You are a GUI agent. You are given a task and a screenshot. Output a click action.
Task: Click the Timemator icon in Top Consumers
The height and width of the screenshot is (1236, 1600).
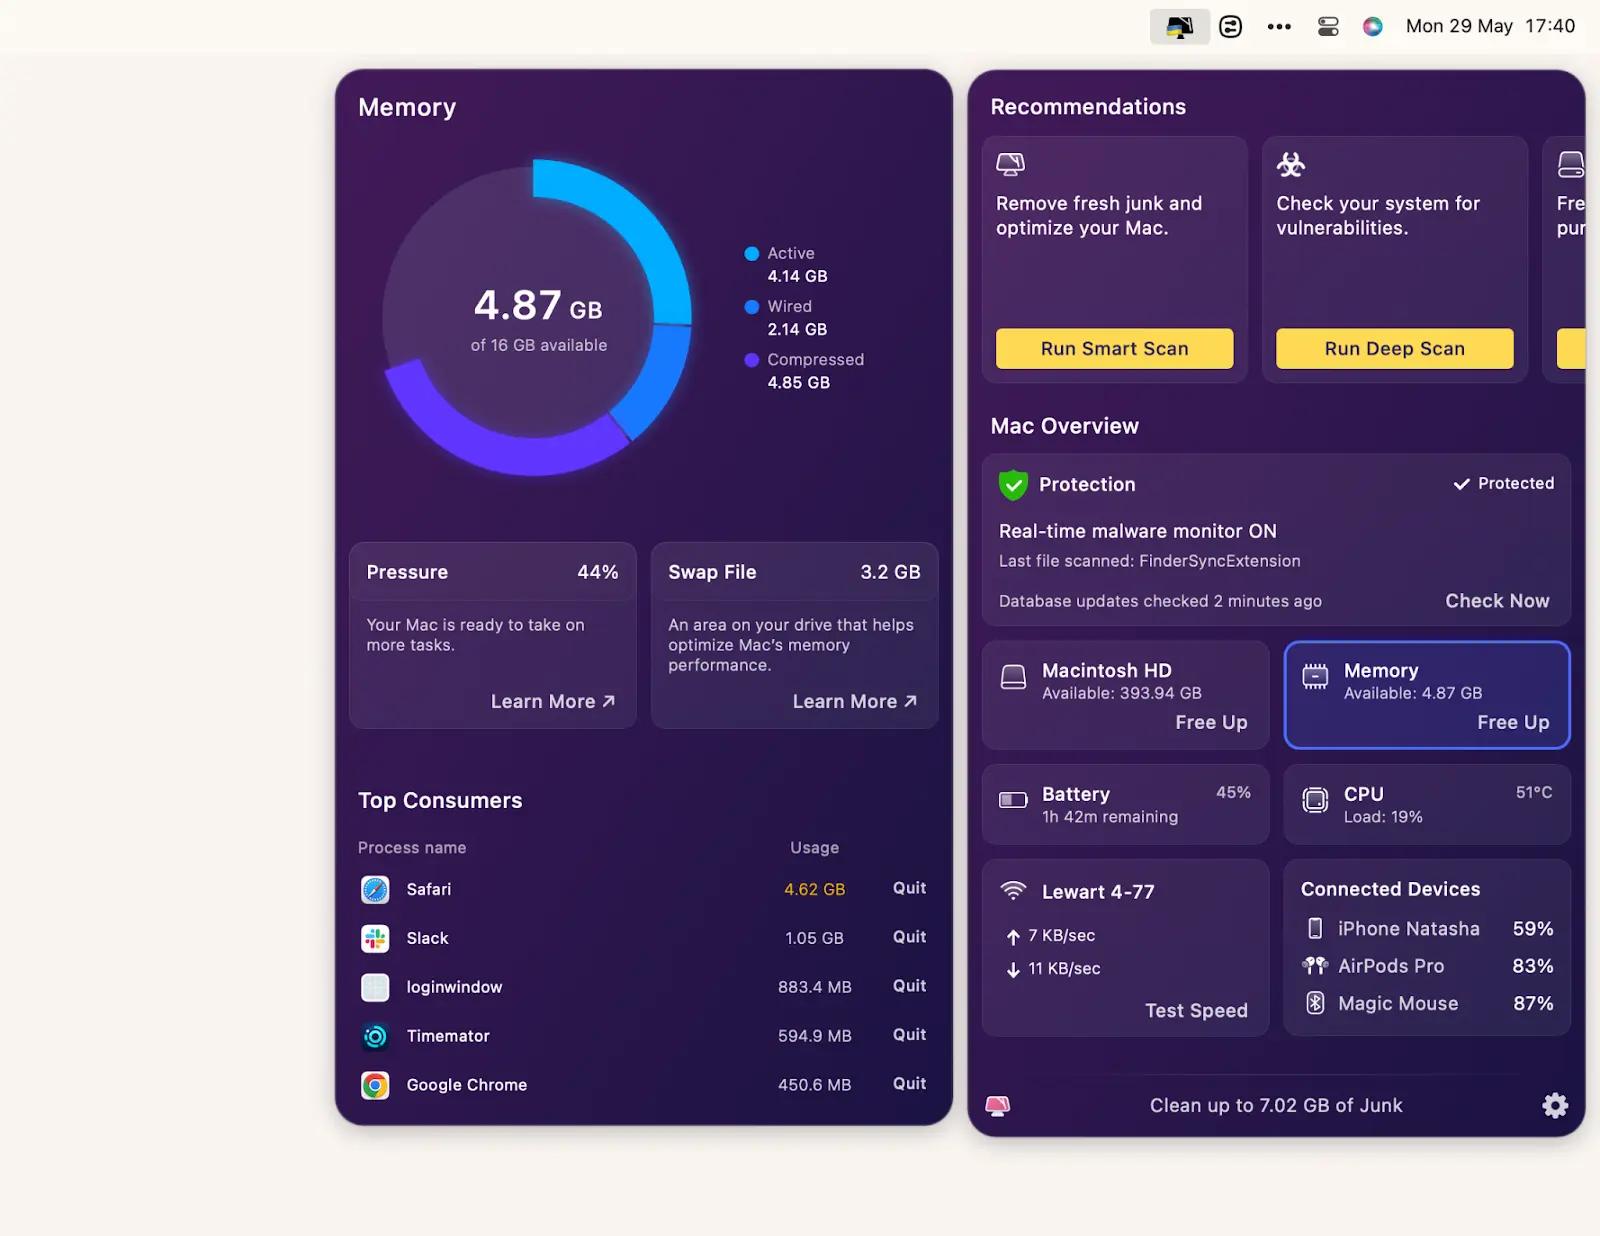(374, 1036)
